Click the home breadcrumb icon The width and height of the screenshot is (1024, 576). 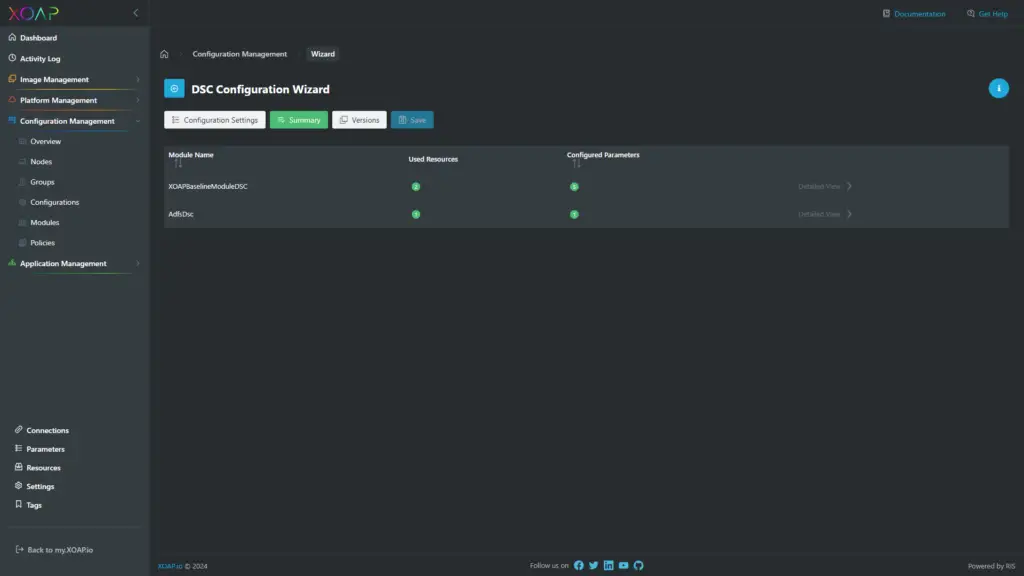[164, 54]
